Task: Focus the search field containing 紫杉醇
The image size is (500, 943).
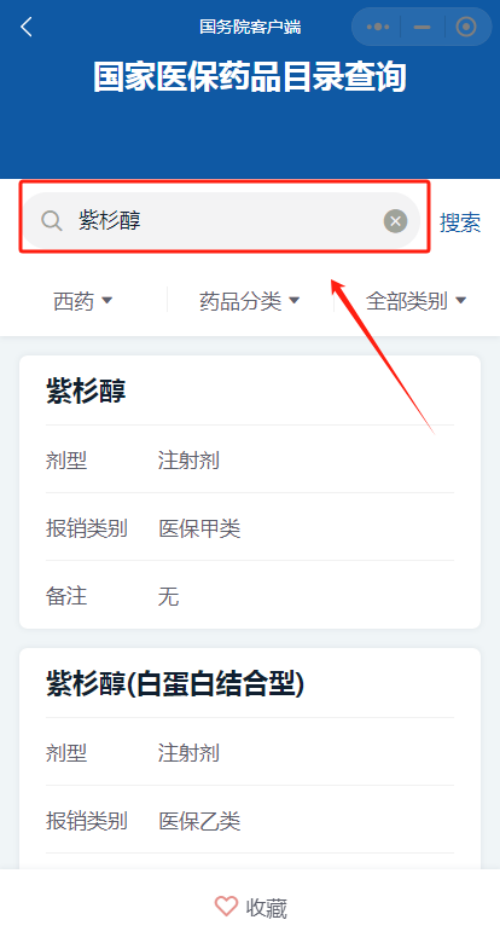Action: (x=221, y=221)
